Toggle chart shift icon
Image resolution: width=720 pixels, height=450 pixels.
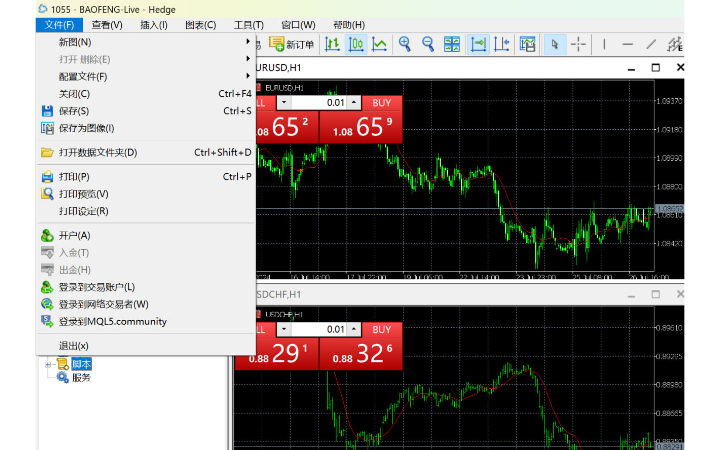point(501,45)
